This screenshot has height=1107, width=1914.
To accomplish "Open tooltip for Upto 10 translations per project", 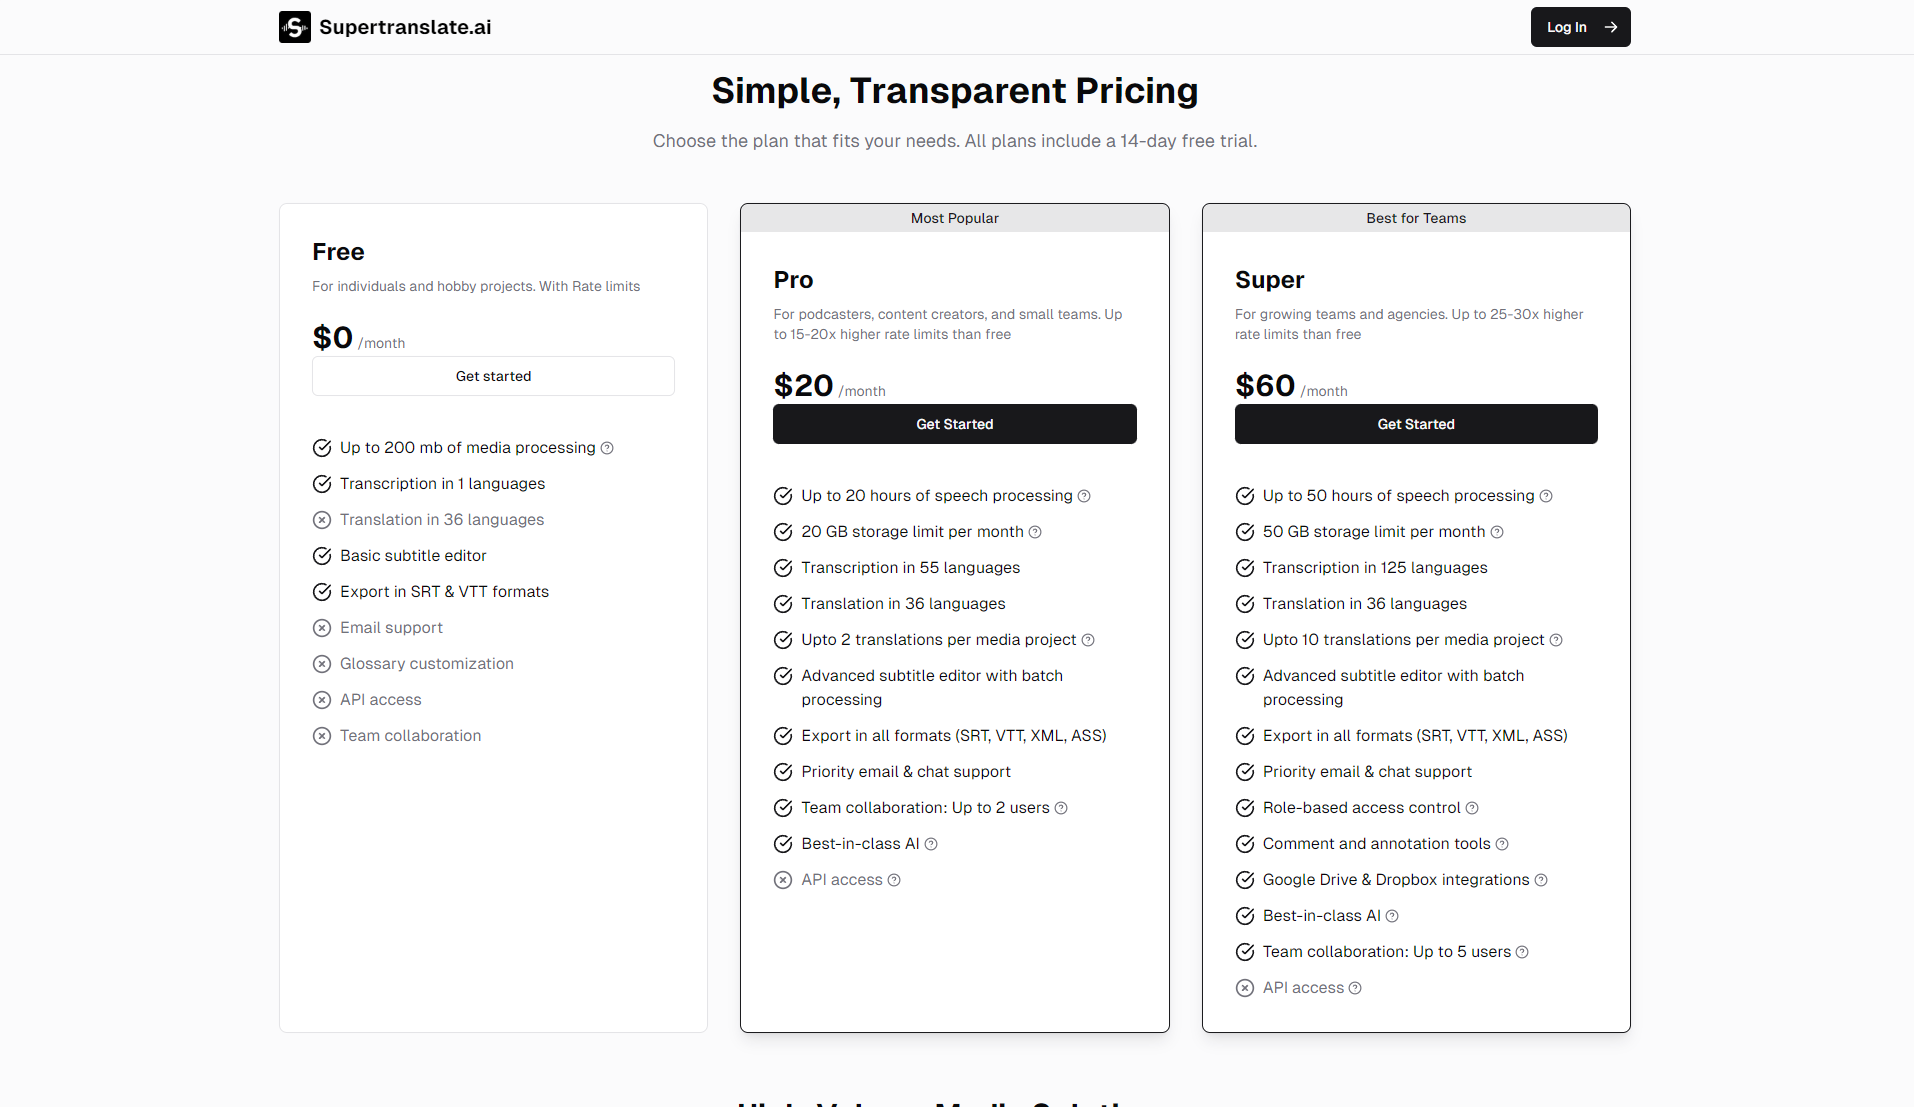I will click(x=1556, y=639).
